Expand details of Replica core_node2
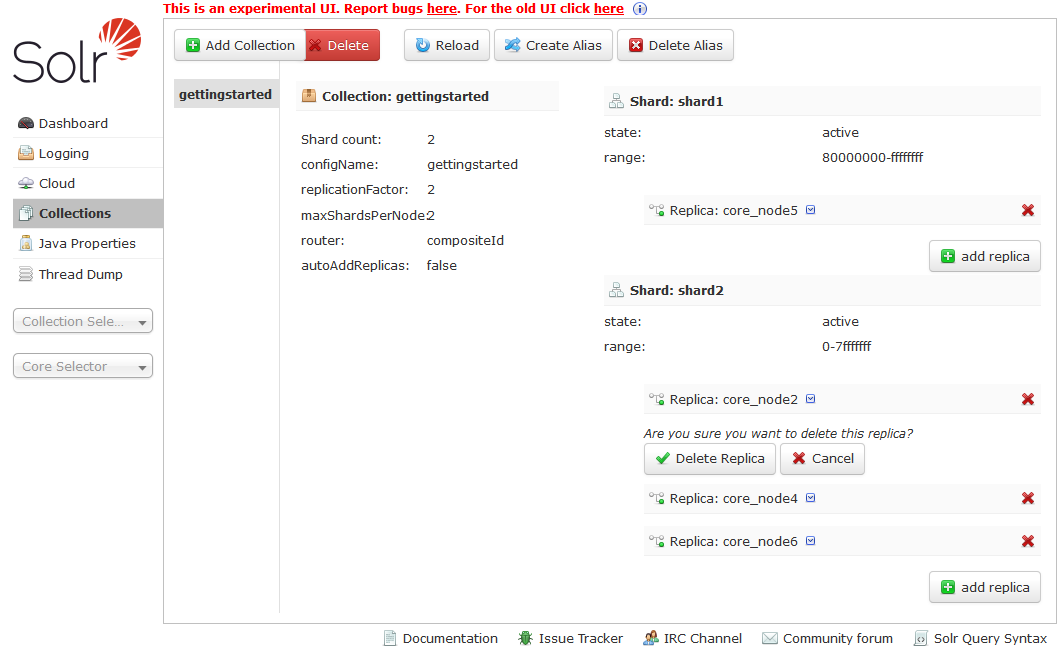The width and height of the screenshot is (1062, 653). [811, 399]
